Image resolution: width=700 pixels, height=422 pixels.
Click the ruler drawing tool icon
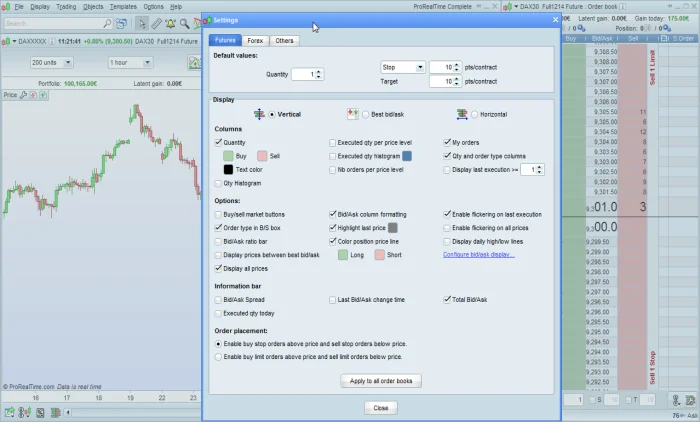coord(157,22)
